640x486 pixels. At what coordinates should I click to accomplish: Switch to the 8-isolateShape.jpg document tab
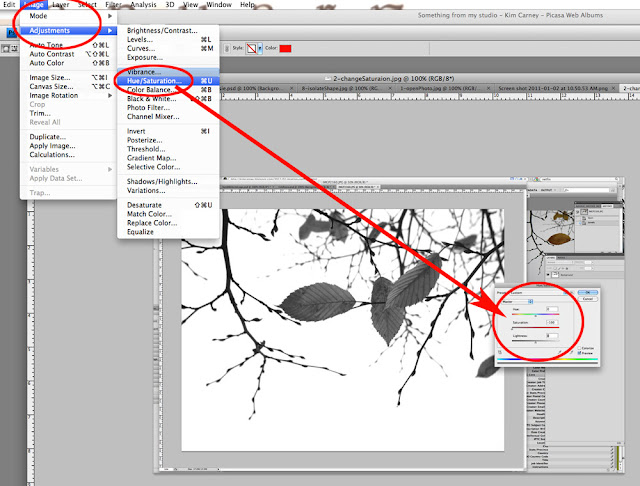[335, 88]
